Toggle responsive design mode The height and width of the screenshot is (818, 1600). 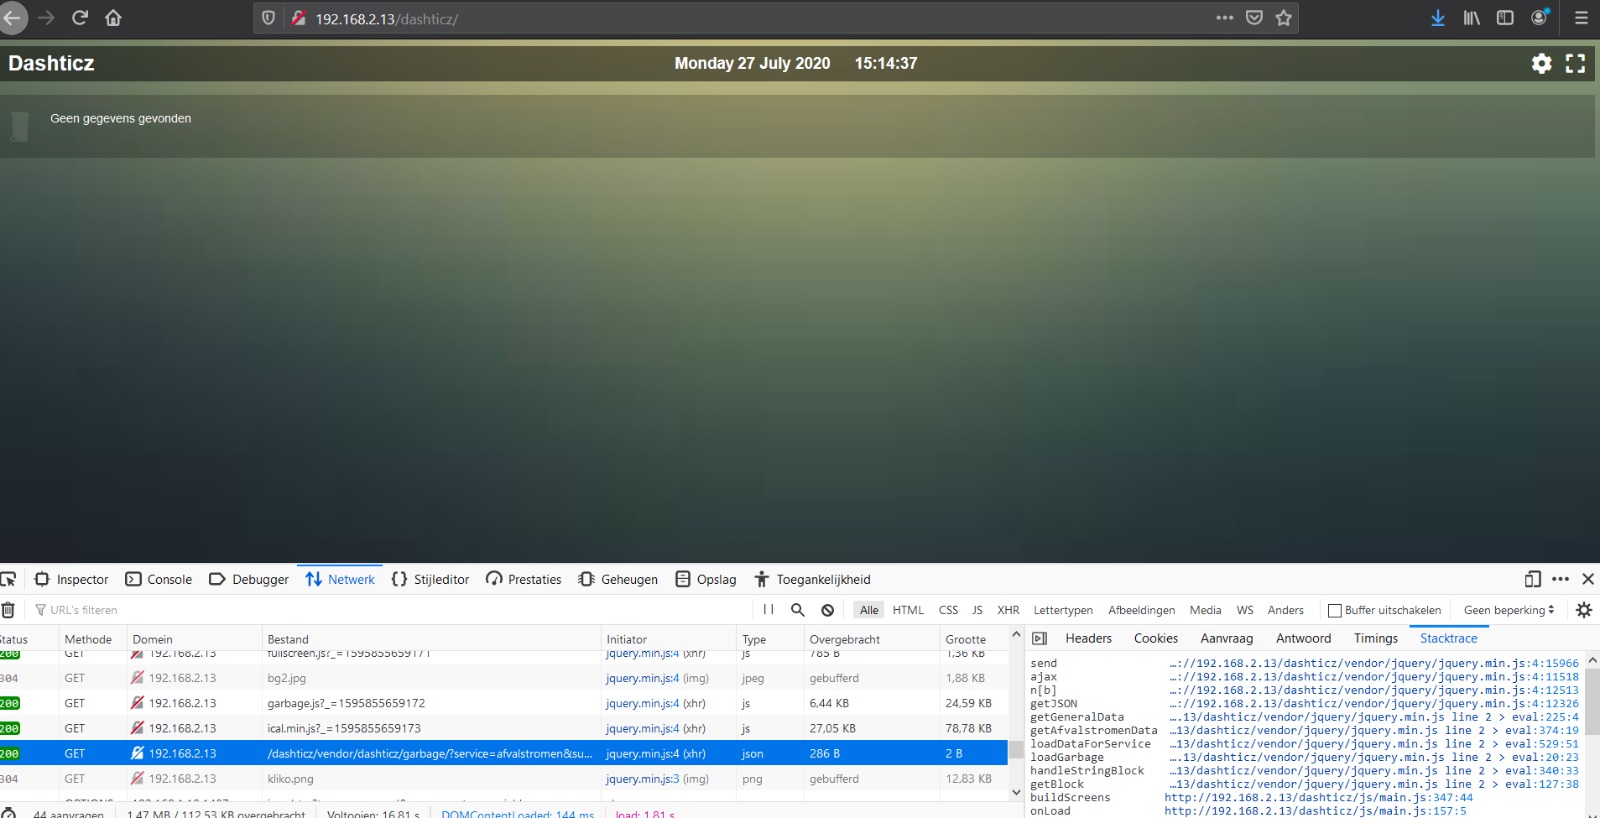pyautogui.click(x=1532, y=579)
